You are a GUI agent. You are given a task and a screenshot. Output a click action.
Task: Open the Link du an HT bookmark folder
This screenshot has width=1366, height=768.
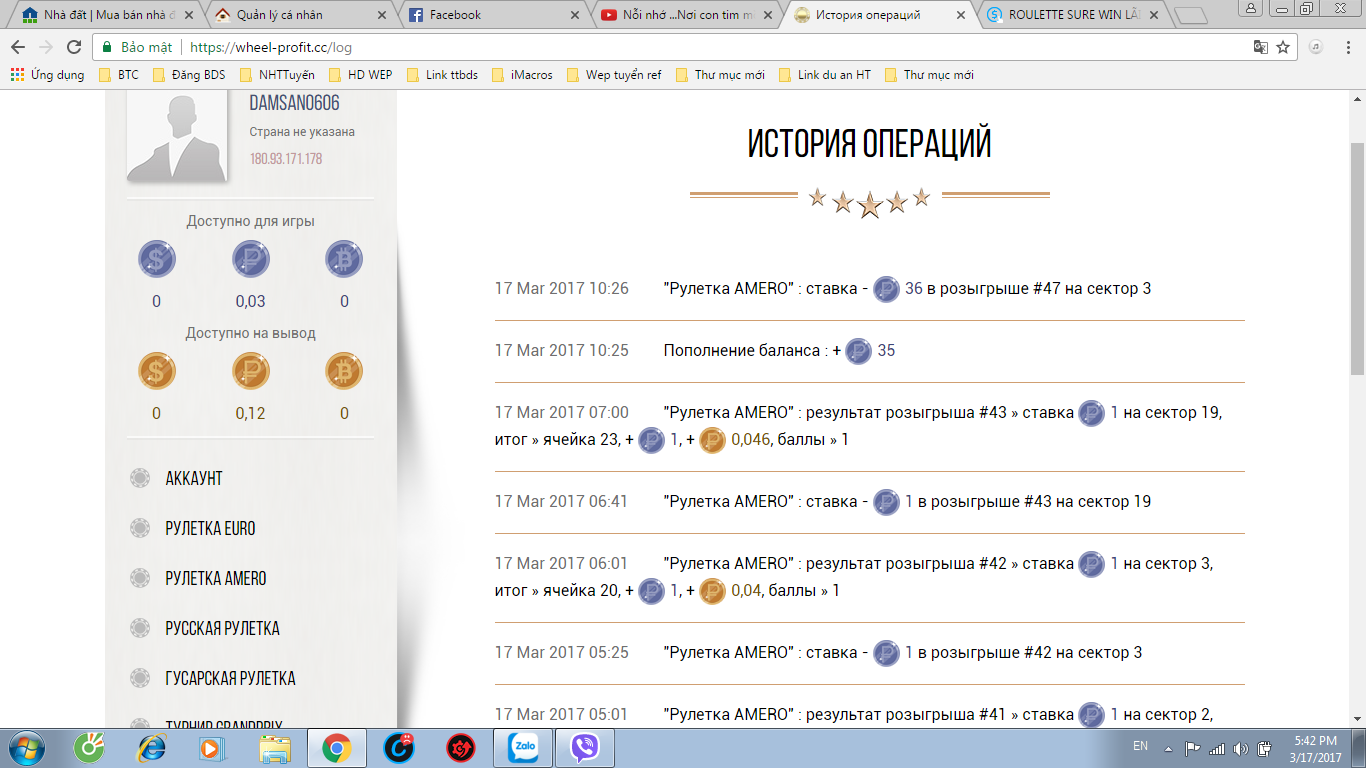point(824,75)
